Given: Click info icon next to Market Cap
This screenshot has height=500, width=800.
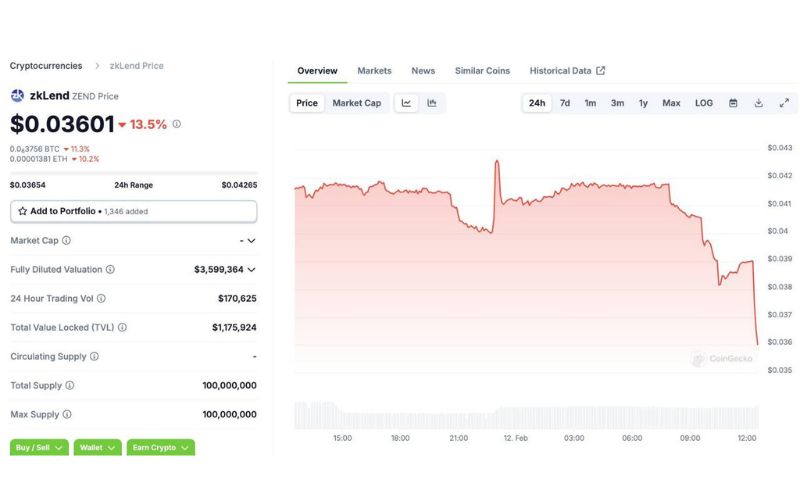Looking at the screenshot, I should [66, 241].
